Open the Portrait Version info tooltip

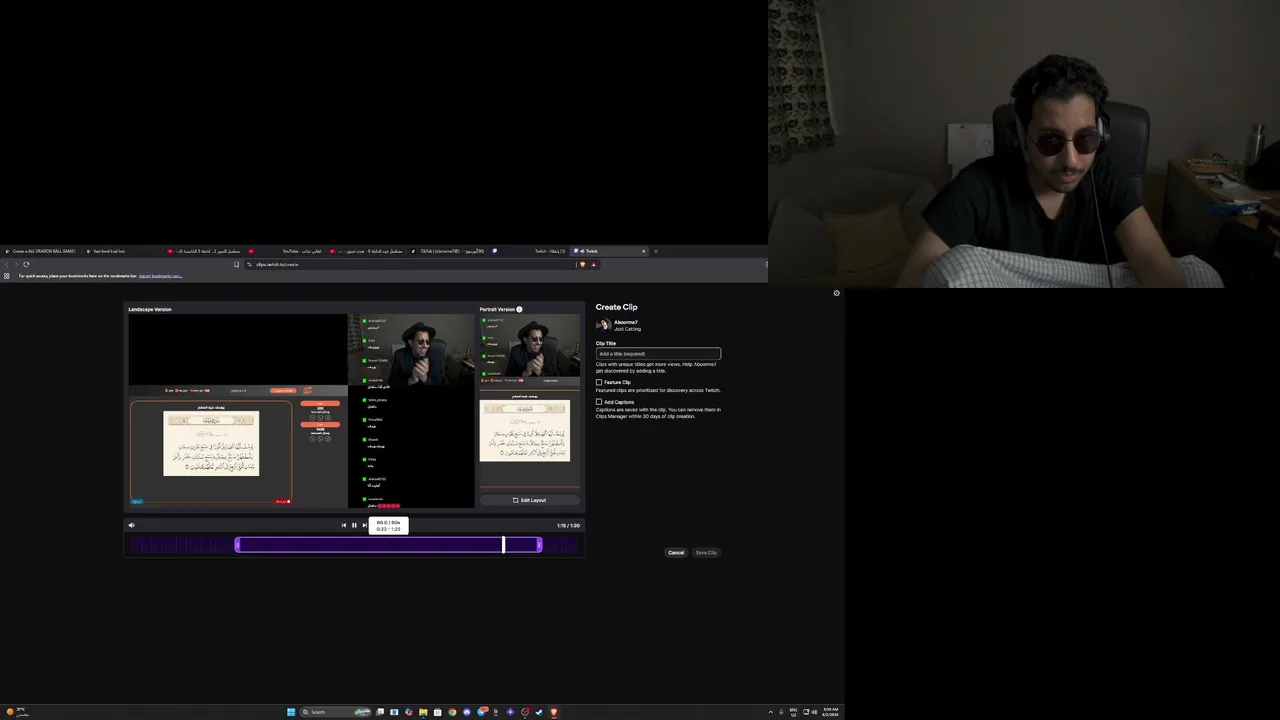[x=519, y=309]
